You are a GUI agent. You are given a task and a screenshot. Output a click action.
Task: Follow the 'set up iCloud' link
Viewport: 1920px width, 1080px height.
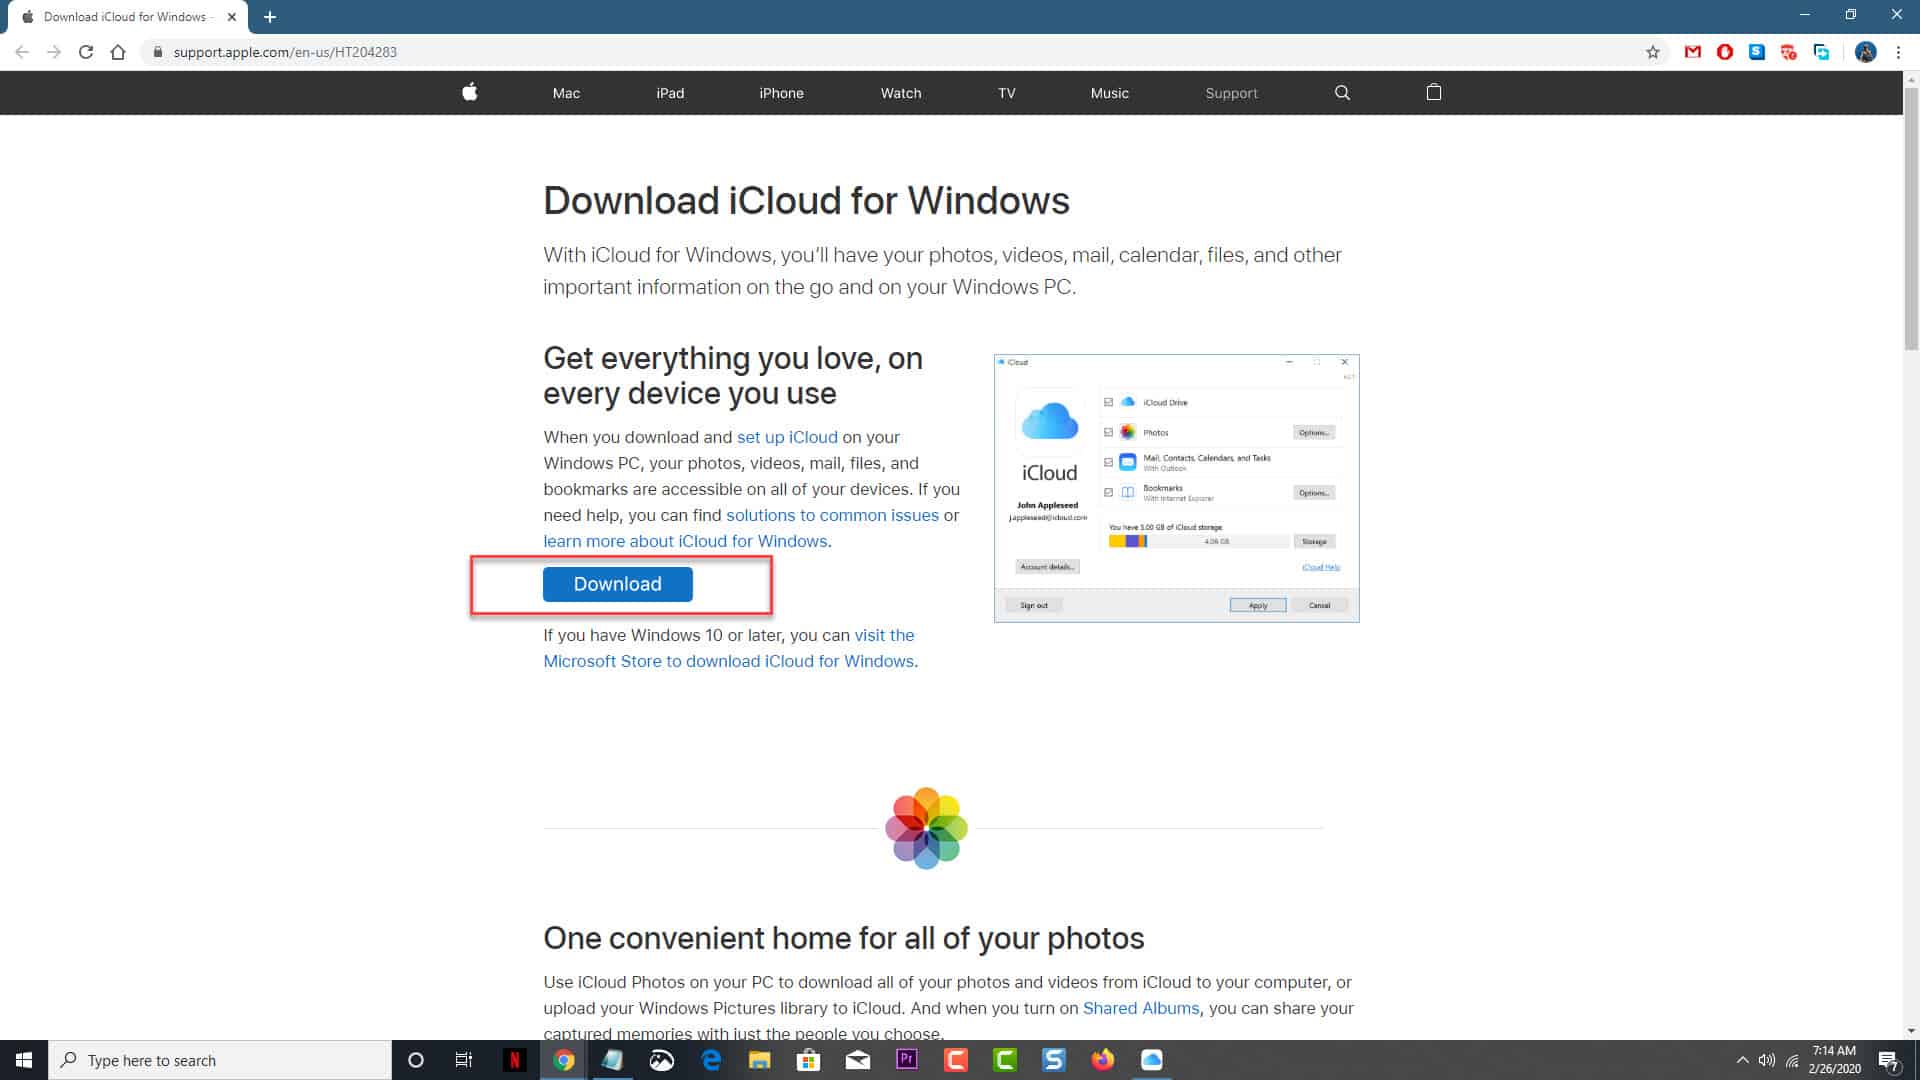pyautogui.click(x=787, y=437)
